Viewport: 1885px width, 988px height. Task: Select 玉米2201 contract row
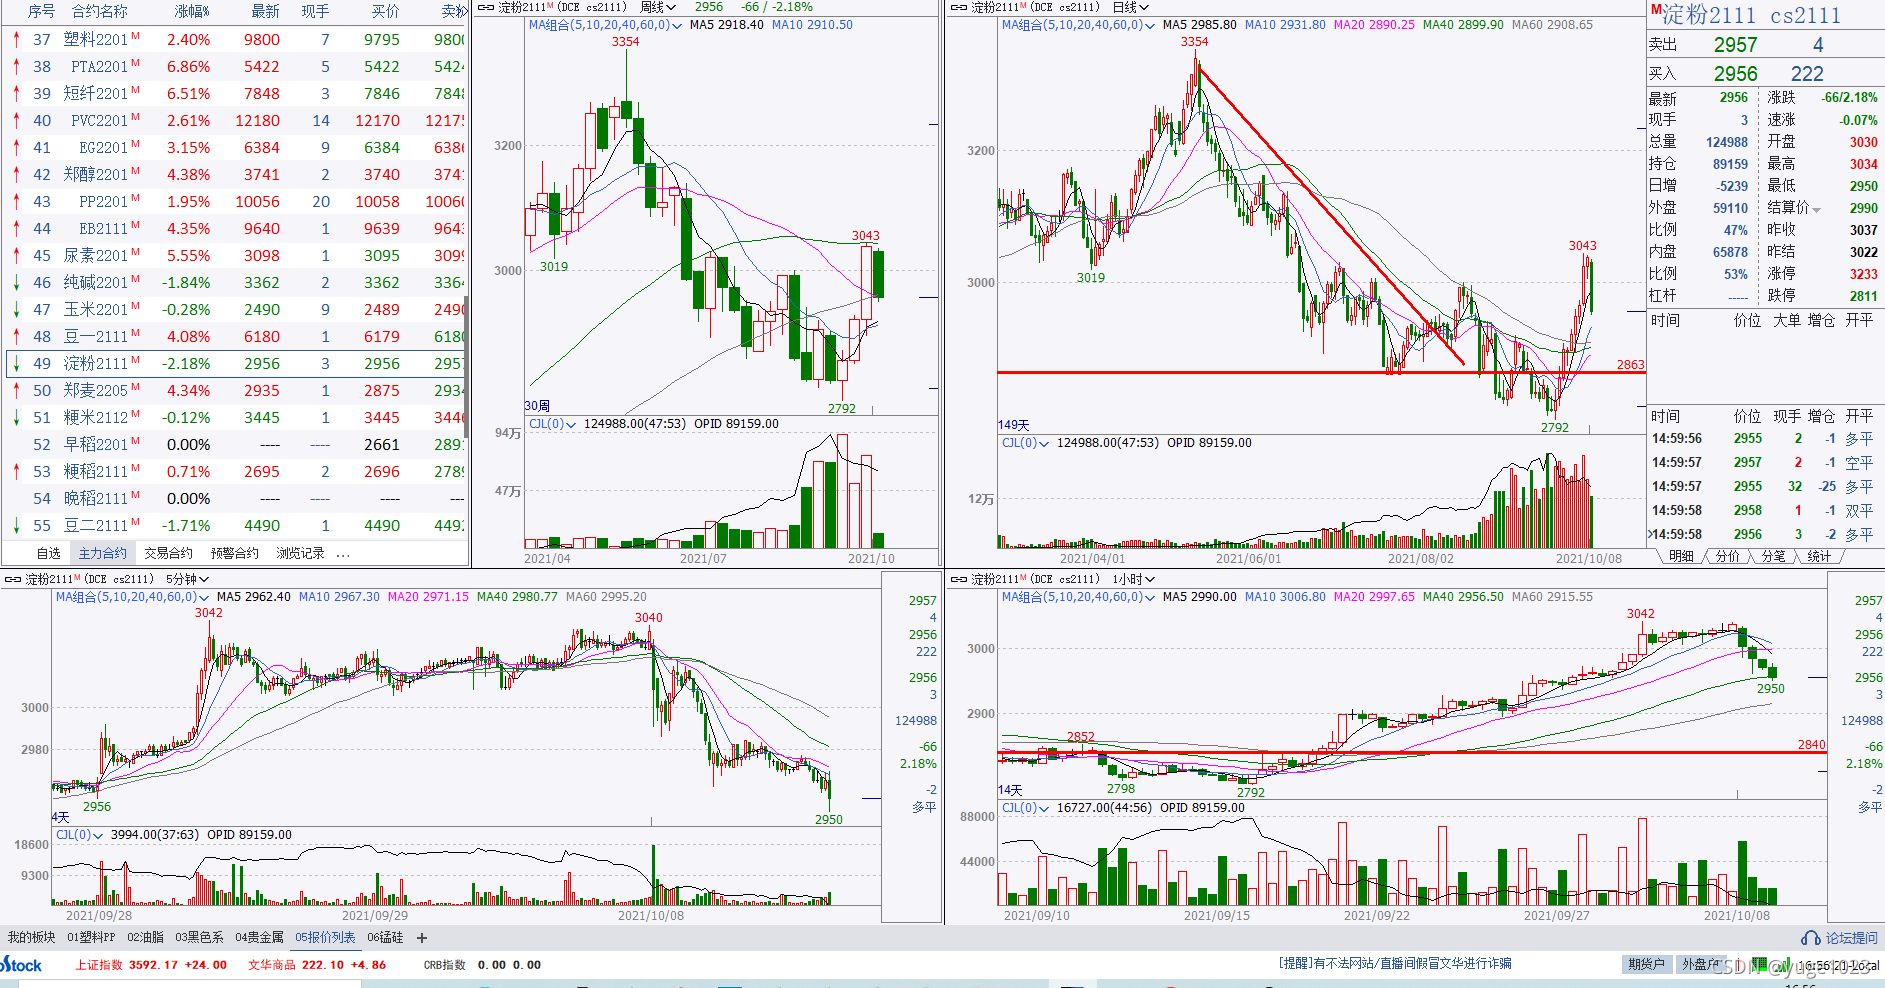click(x=236, y=310)
